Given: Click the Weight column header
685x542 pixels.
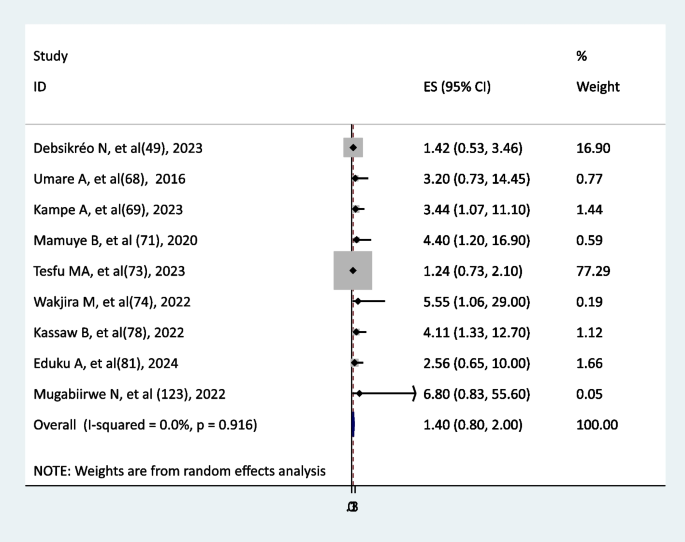Looking at the screenshot, I should point(598,87).
